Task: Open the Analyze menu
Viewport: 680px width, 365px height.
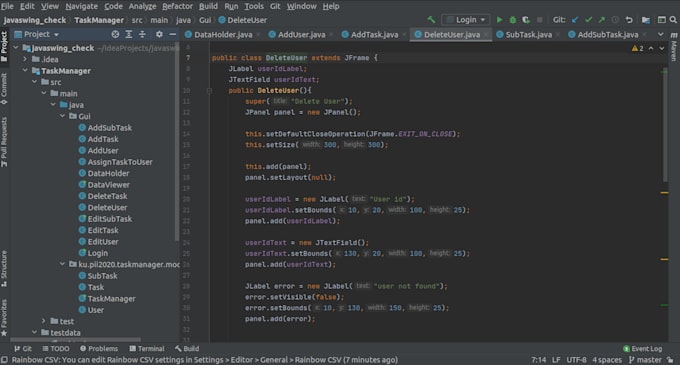Action: click(142, 6)
